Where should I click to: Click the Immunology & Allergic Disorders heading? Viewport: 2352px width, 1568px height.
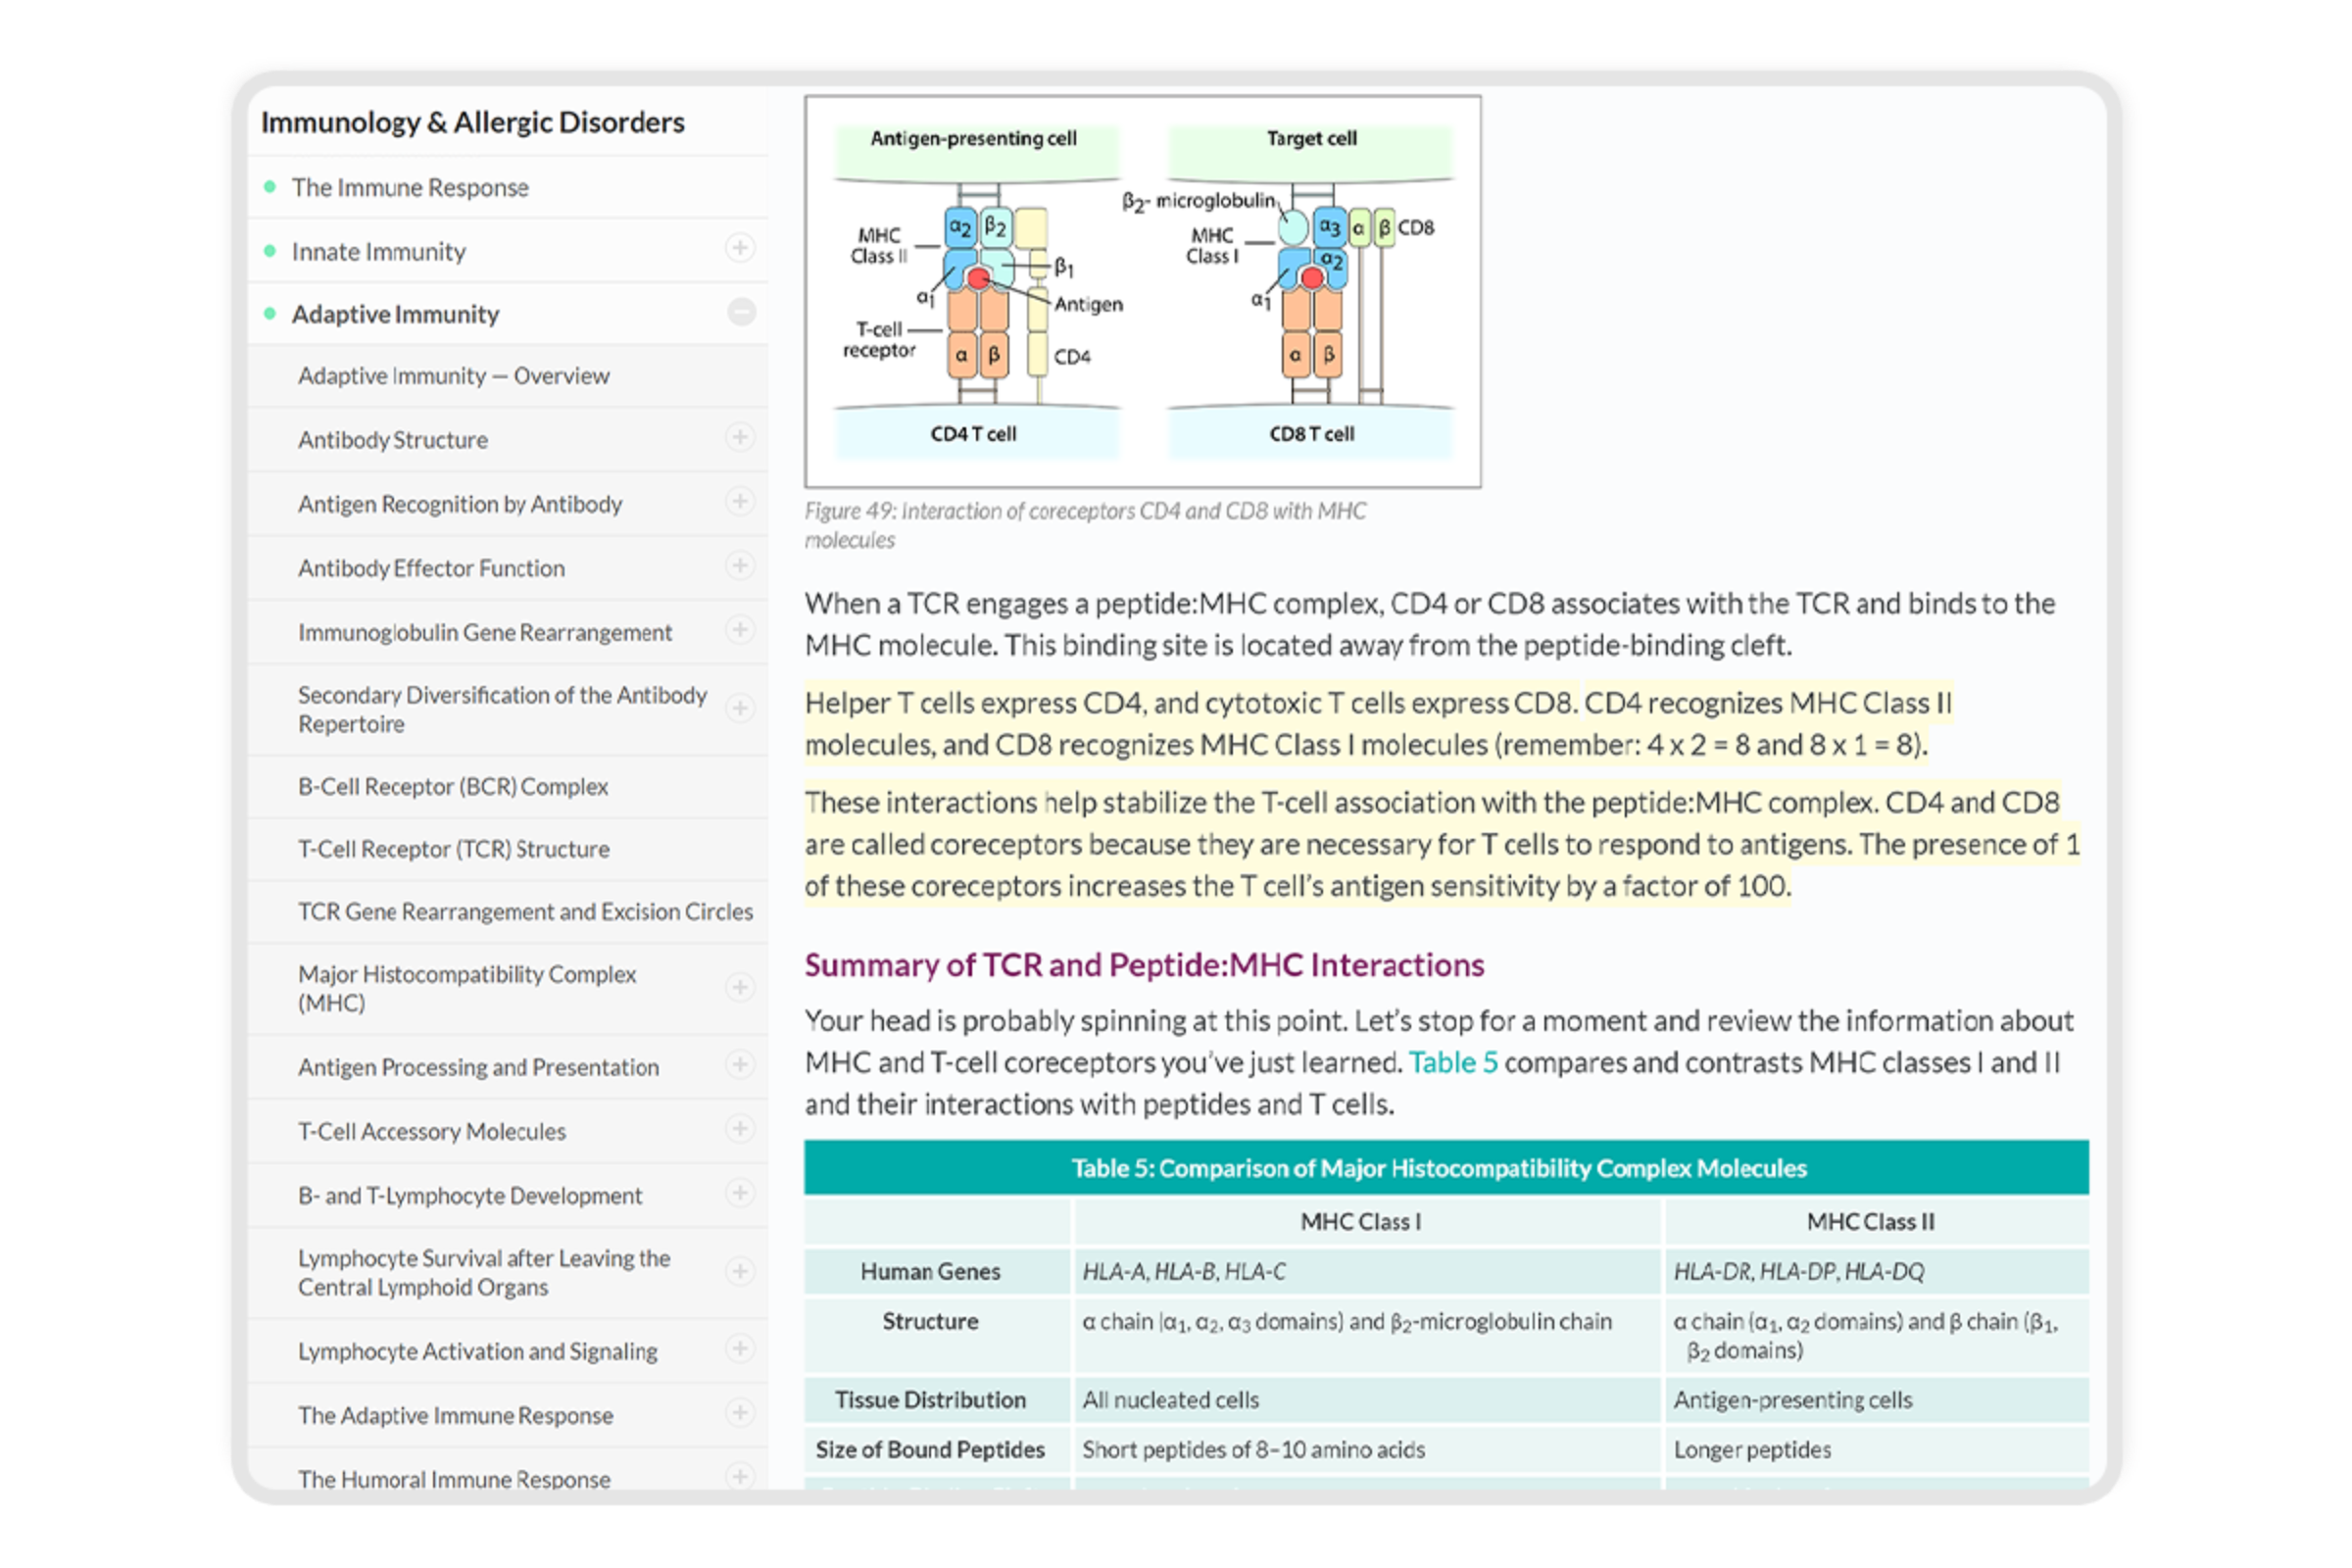coord(472,122)
